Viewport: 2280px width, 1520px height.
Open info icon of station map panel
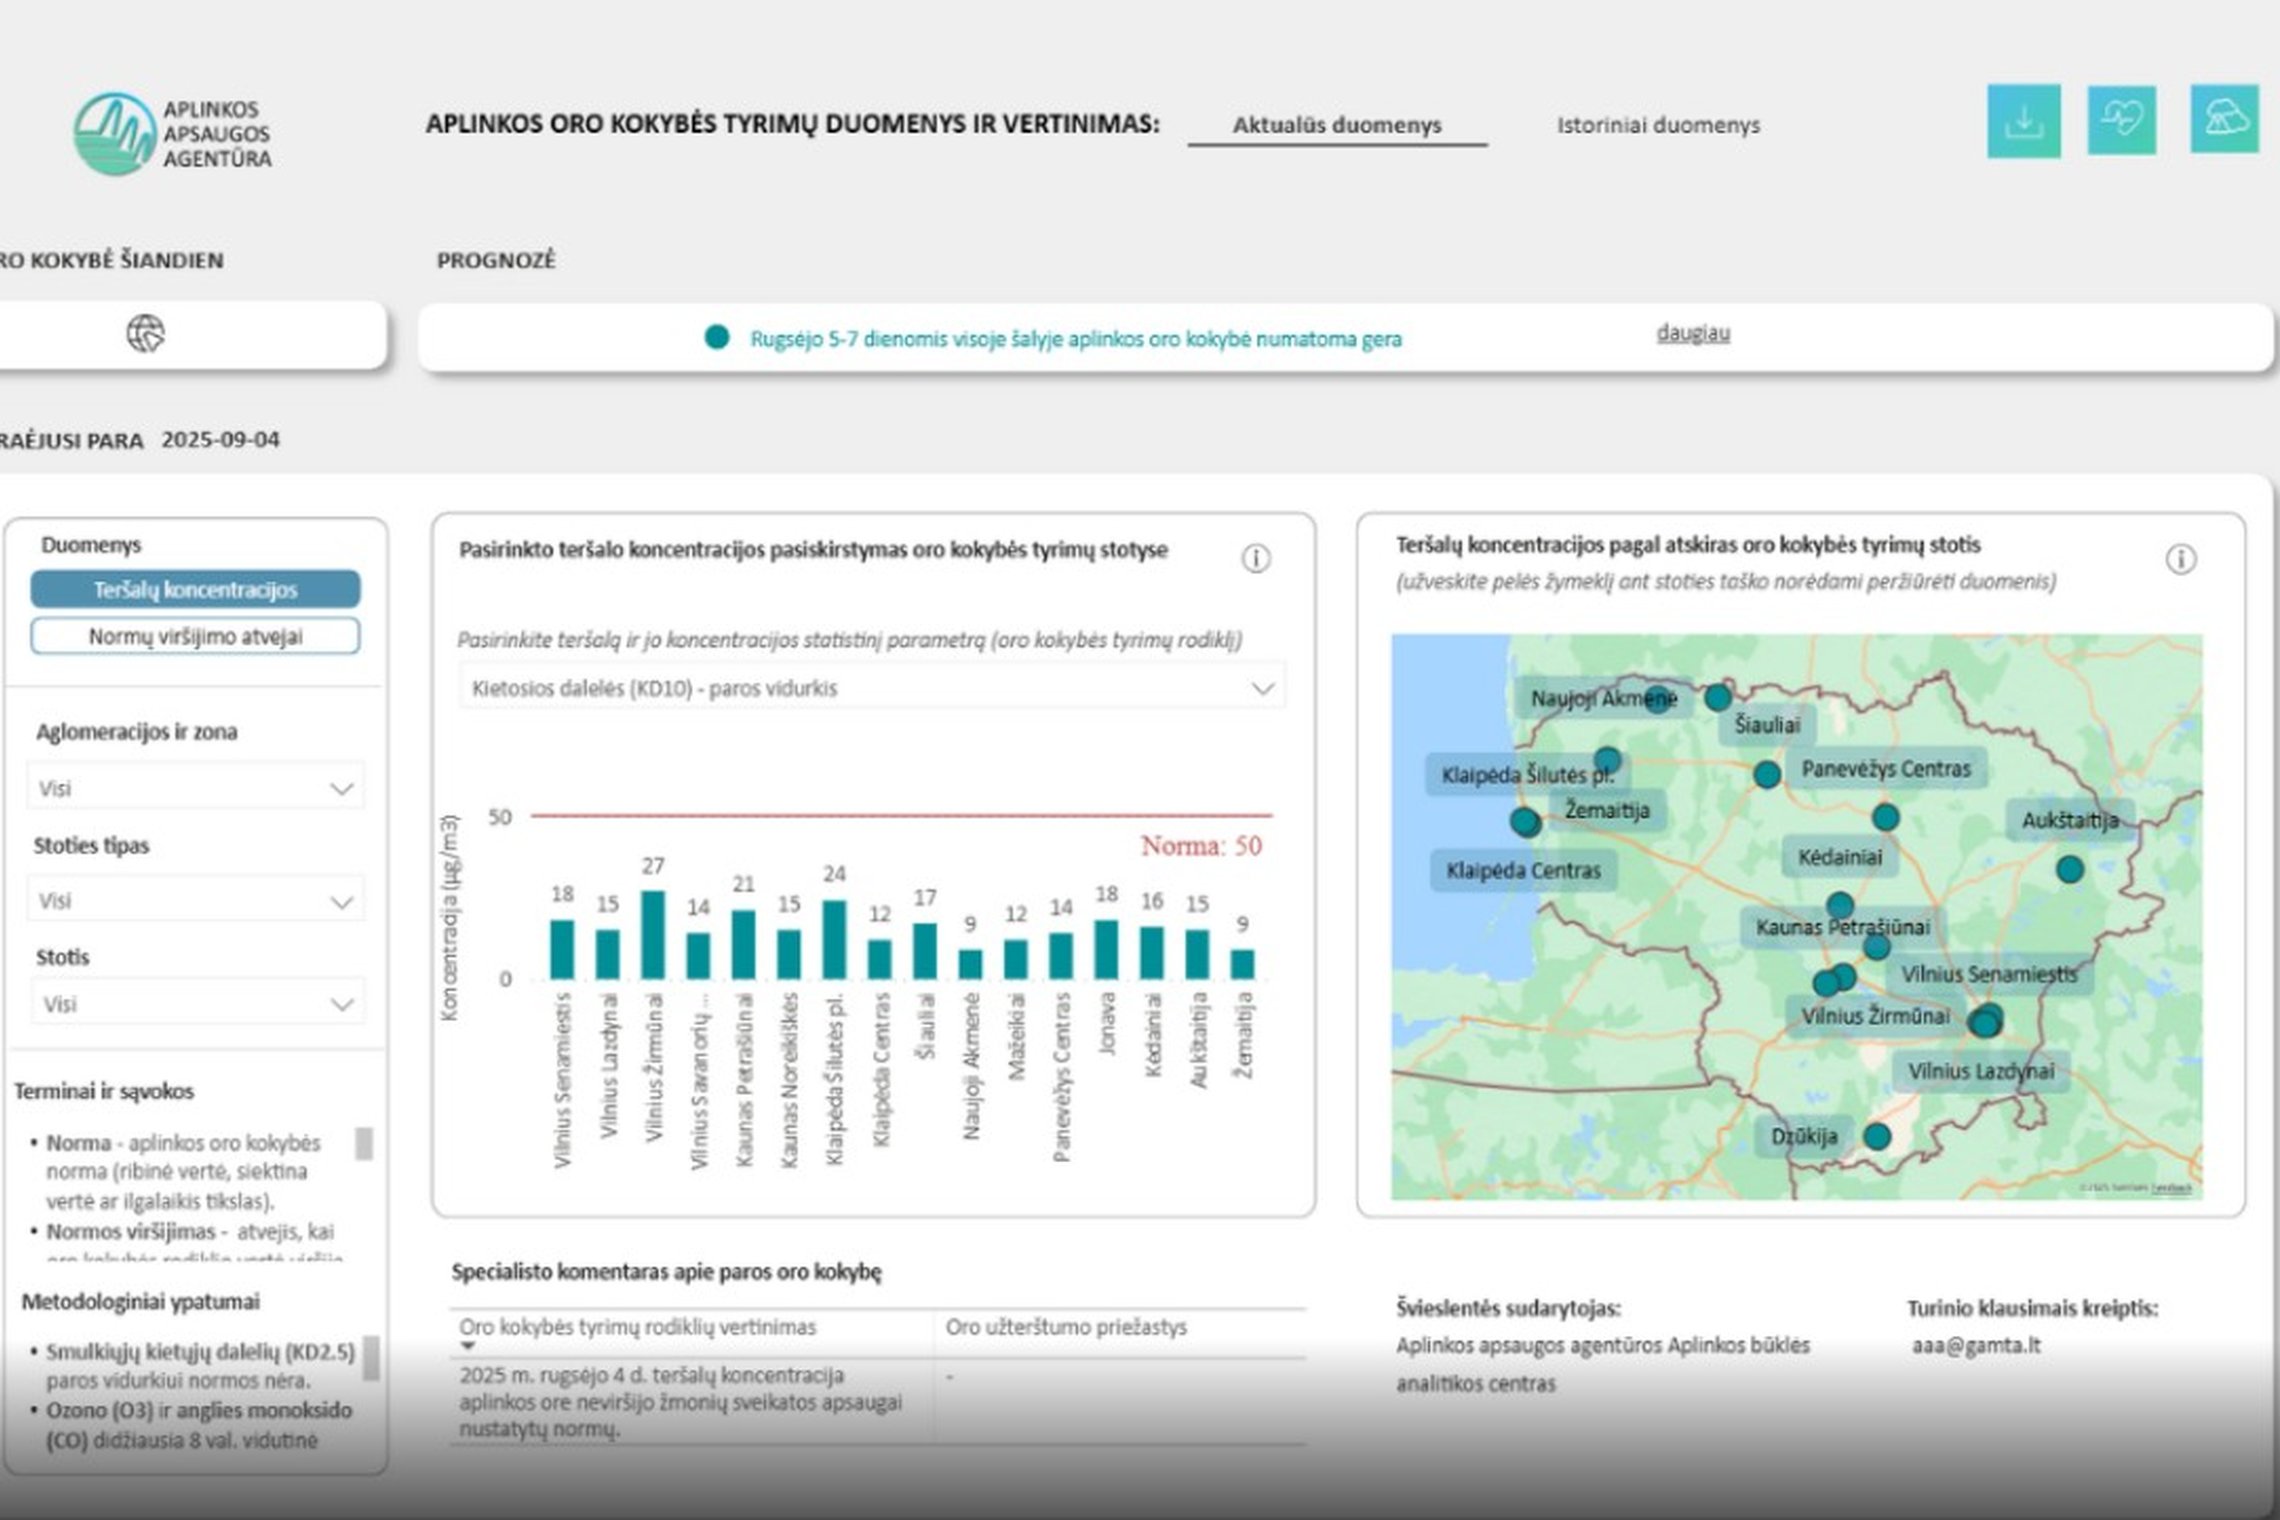tap(2181, 559)
